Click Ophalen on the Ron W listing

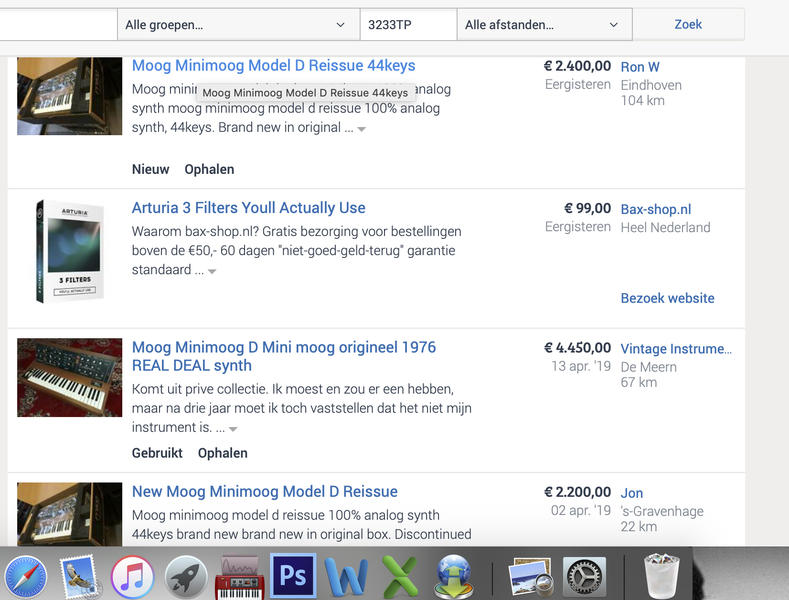(x=209, y=170)
